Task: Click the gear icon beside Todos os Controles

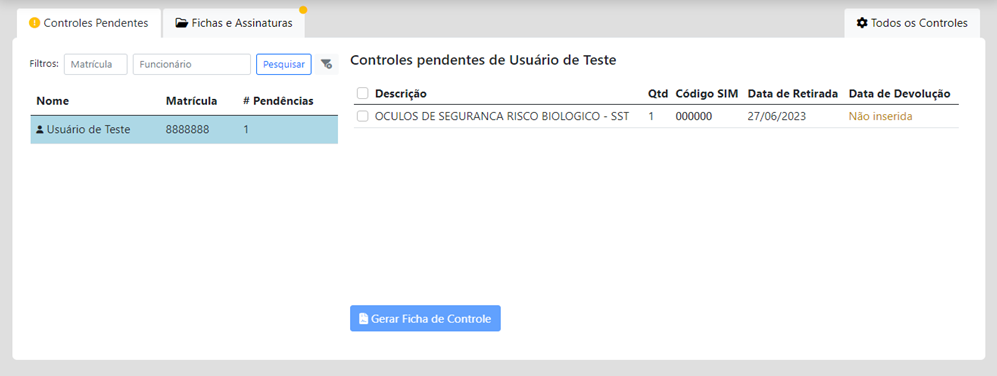Action: [862, 24]
